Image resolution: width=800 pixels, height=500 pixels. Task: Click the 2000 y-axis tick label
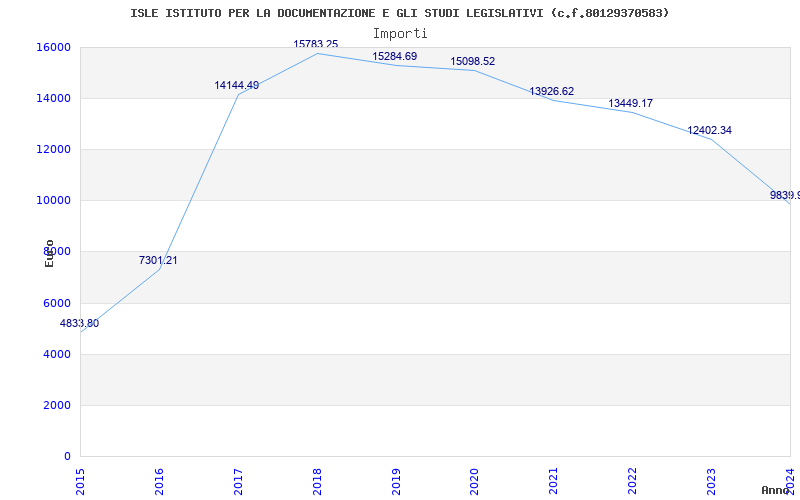57,405
